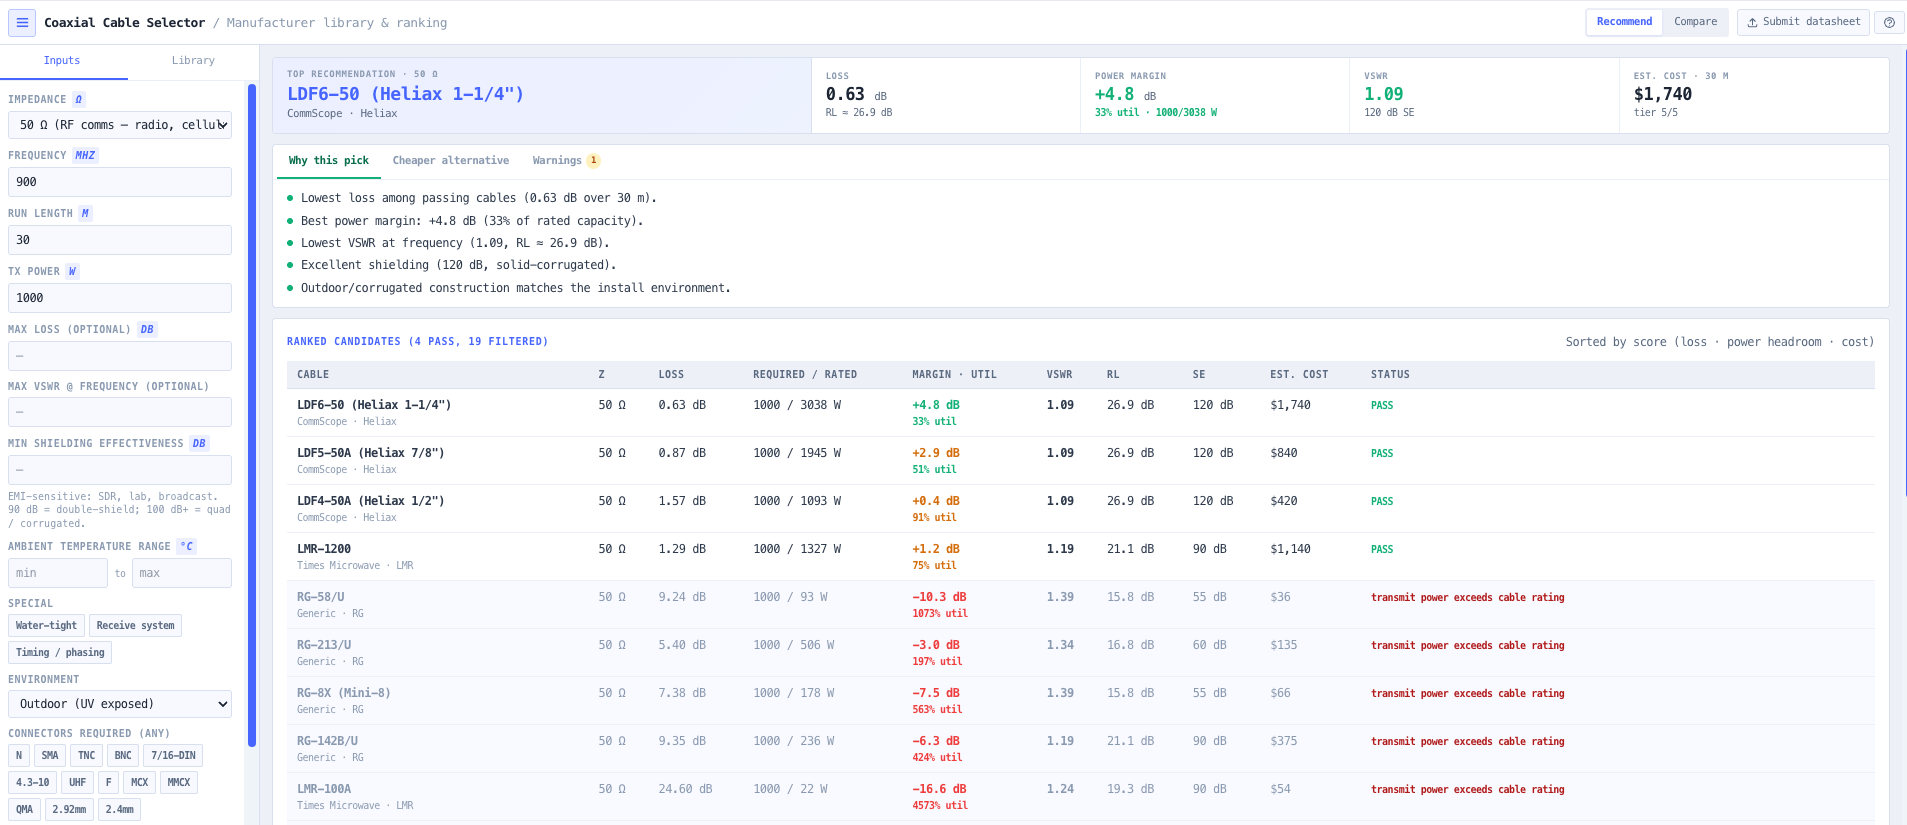
Task: Show the Warnings tab
Action: point(566,161)
